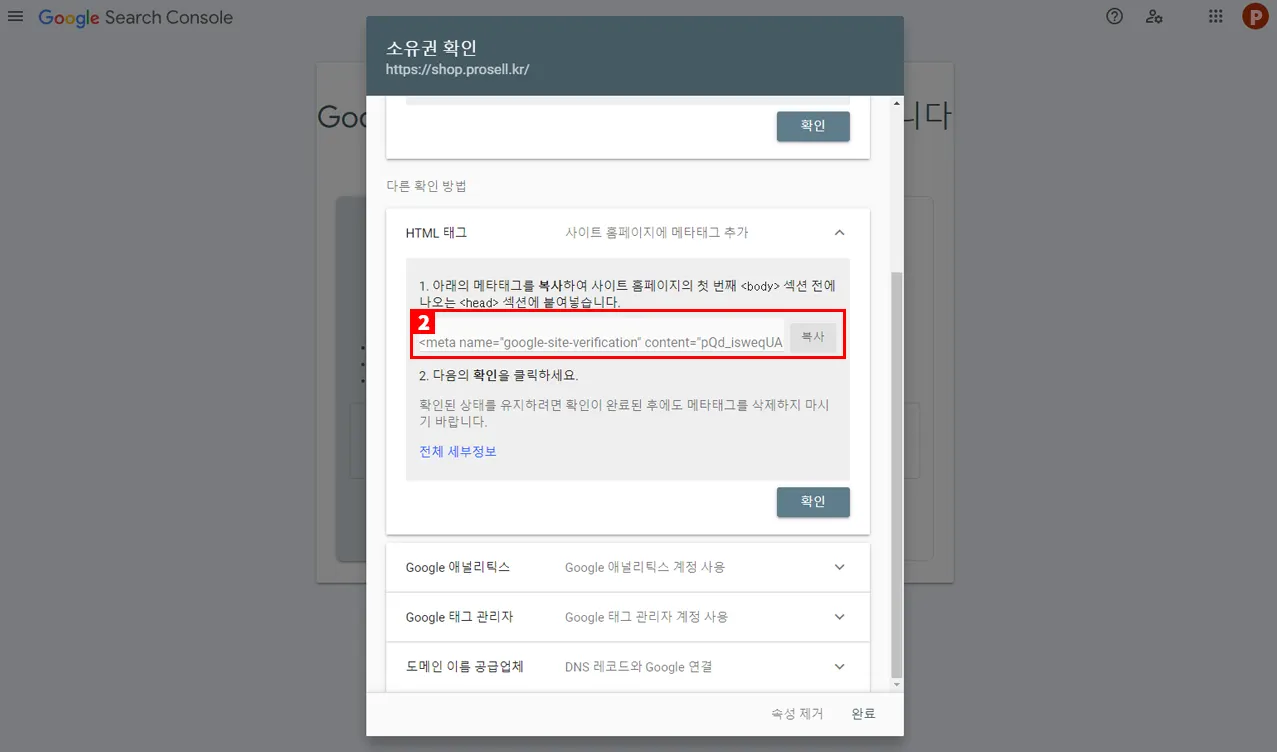
Task: Click step 2 다음의 확인을 클릭하세요 text
Action: (x=498, y=376)
